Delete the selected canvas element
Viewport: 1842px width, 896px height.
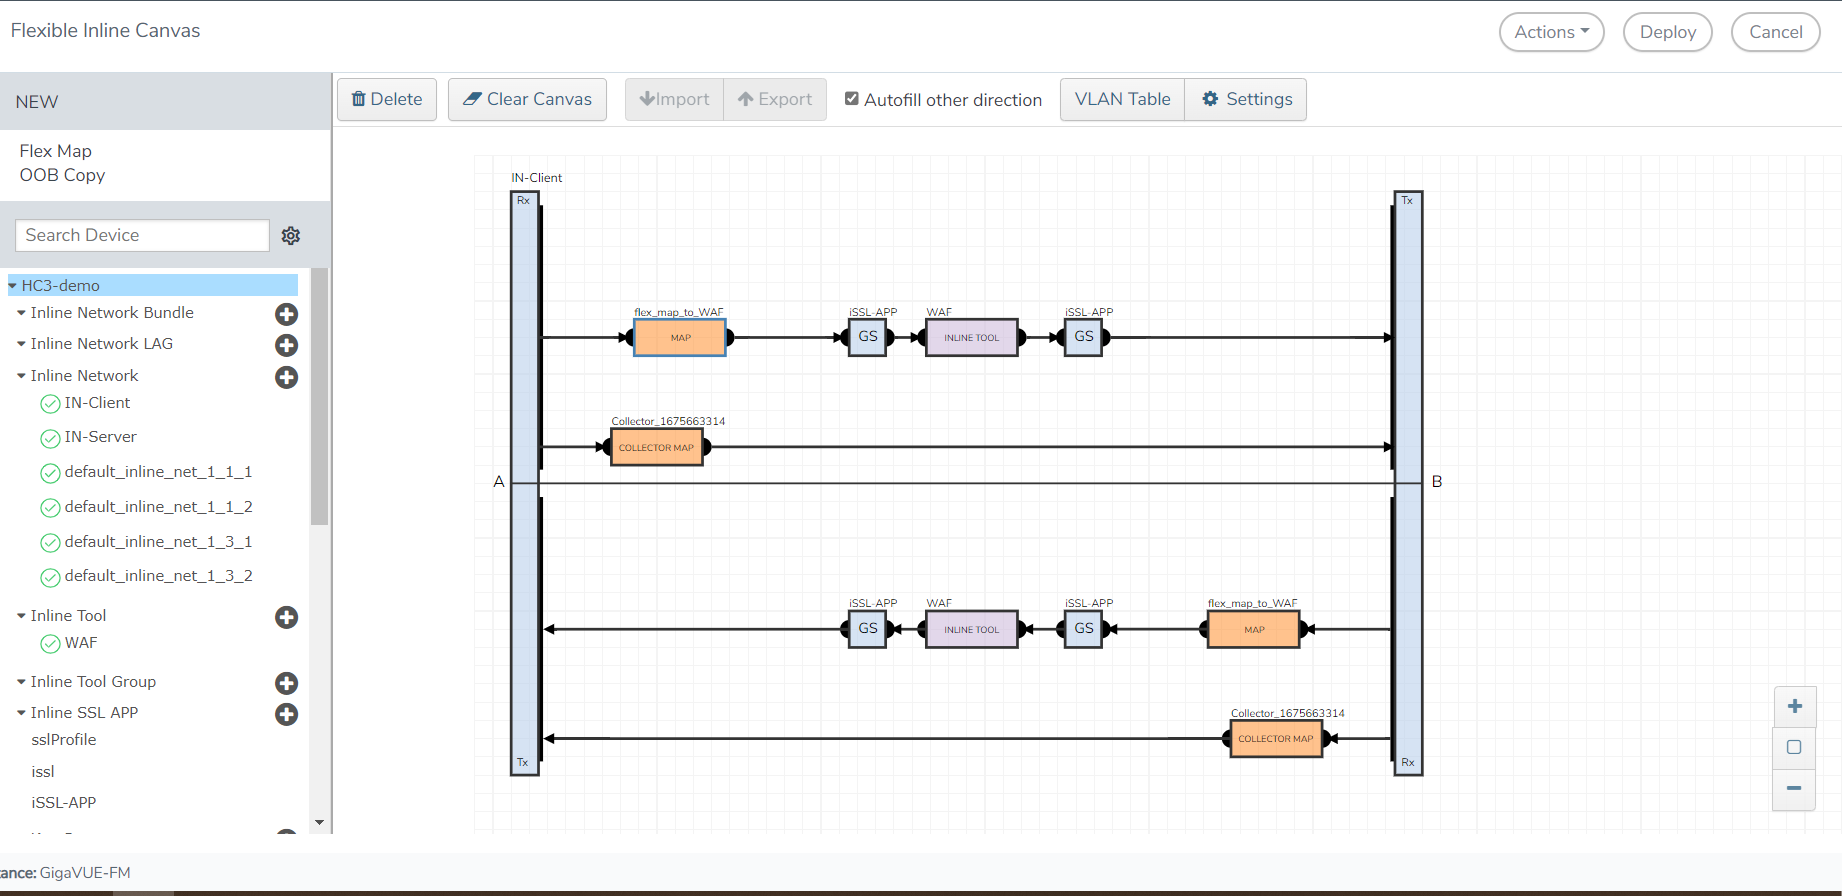click(387, 99)
